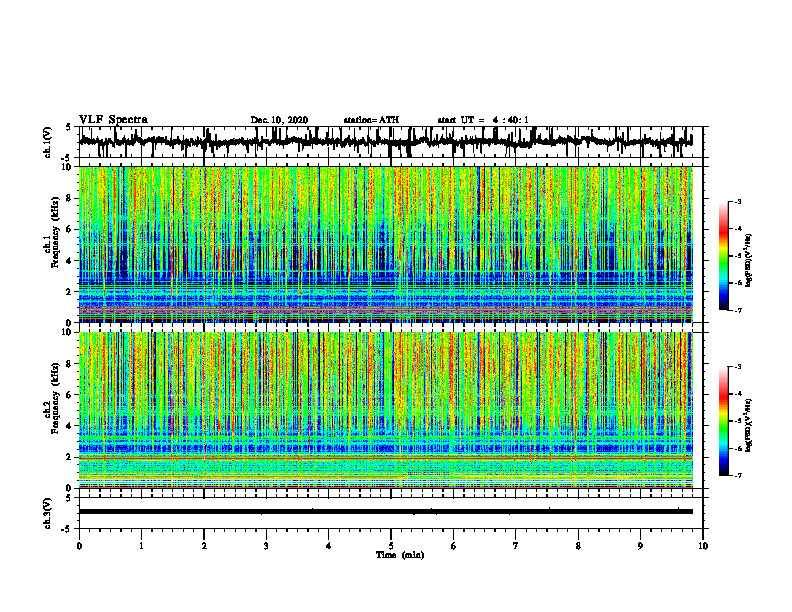The height and width of the screenshot is (612, 792).
Task: Select the date 'Dec. 10, 2020'
Action: coord(279,120)
